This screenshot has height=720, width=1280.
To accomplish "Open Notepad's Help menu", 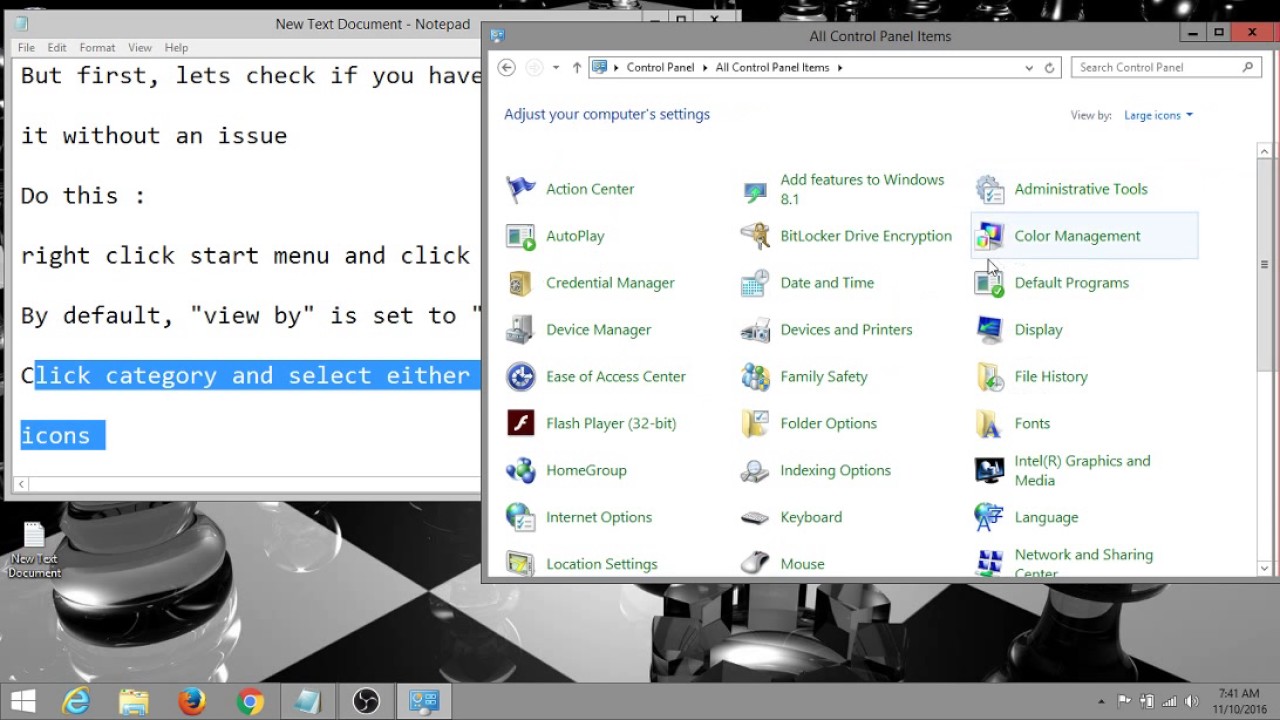I will (x=176, y=47).
